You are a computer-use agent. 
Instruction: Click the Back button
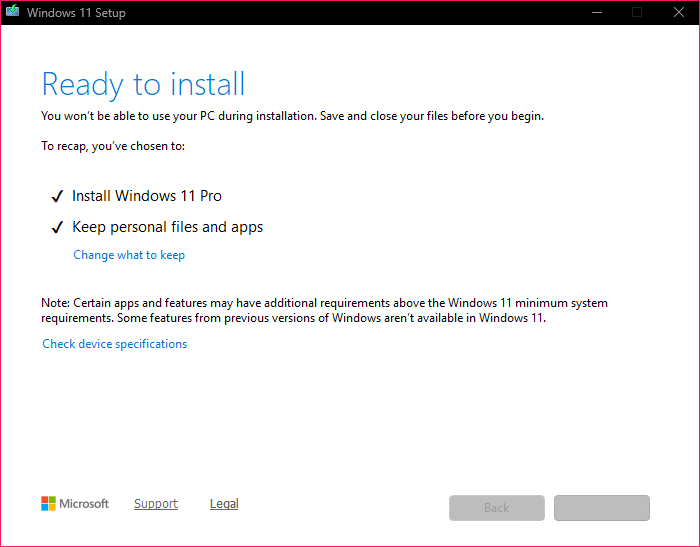point(497,508)
